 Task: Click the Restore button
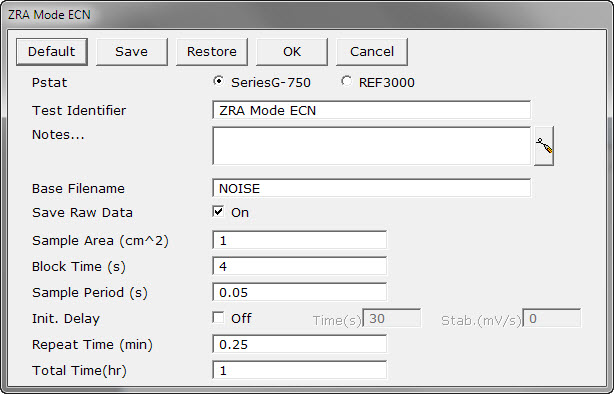[x=211, y=52]
